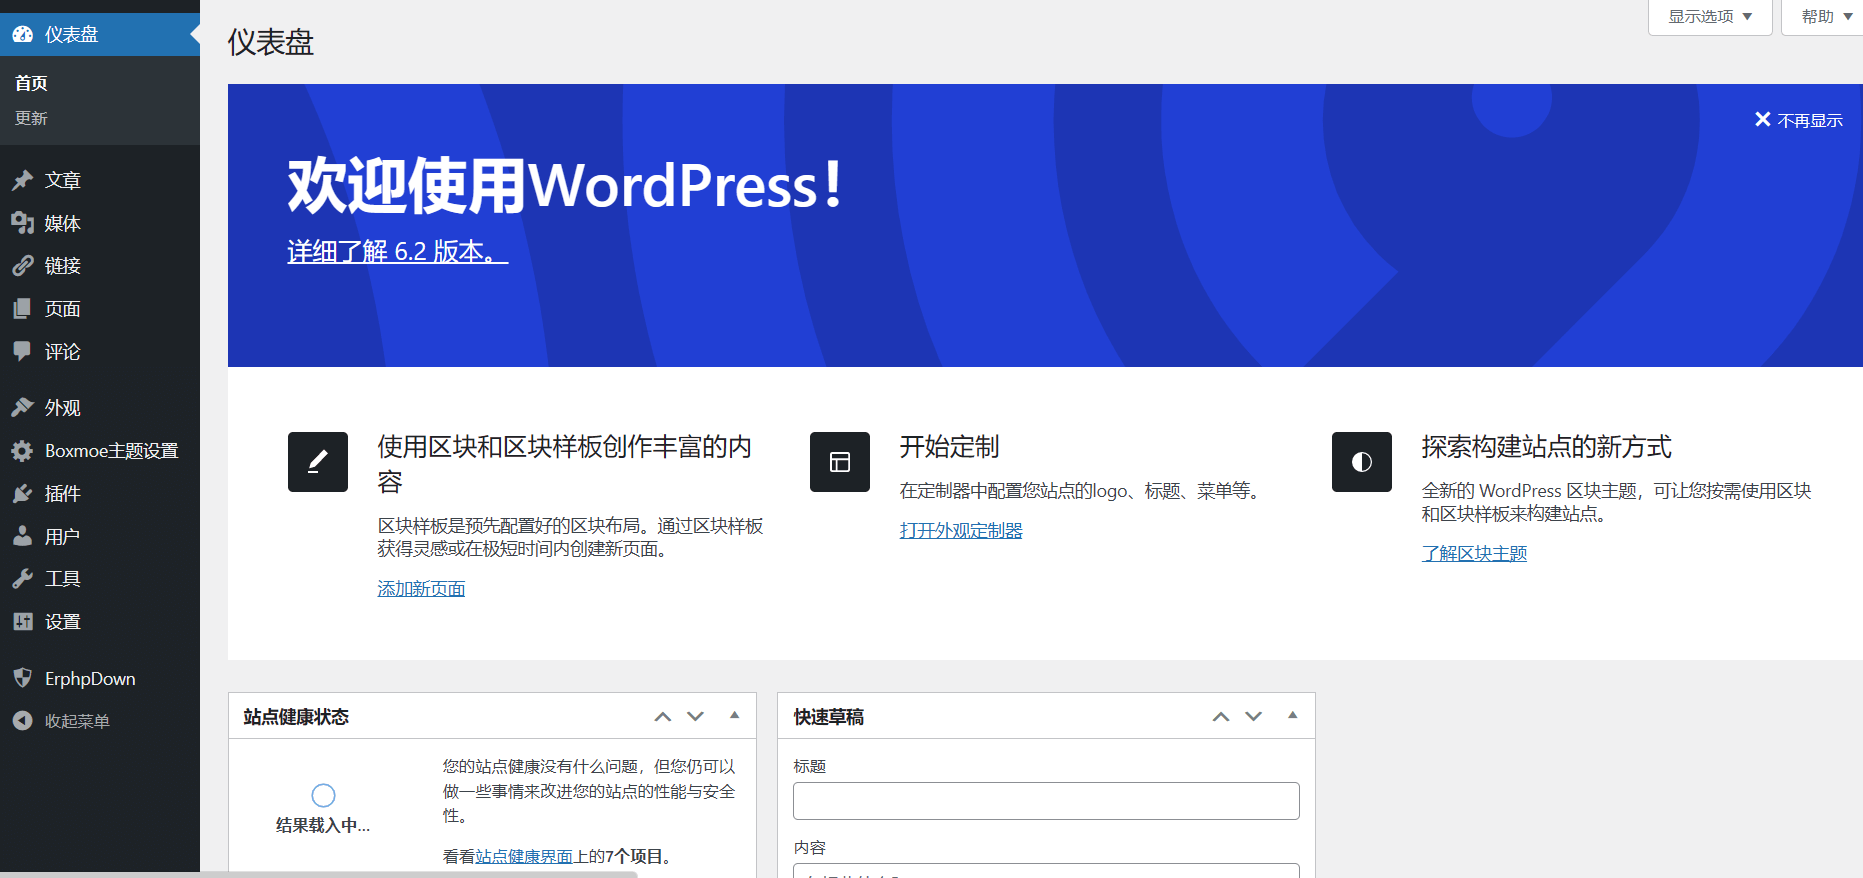Click the pushpin icon next to 文章
Screen dimensions: 1863x878
pyautogui.click(x=23, y=180)
